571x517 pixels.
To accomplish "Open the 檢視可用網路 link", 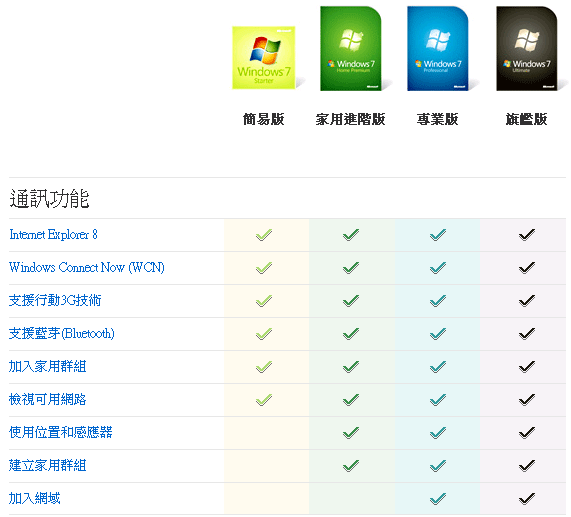I will (48, 399).
